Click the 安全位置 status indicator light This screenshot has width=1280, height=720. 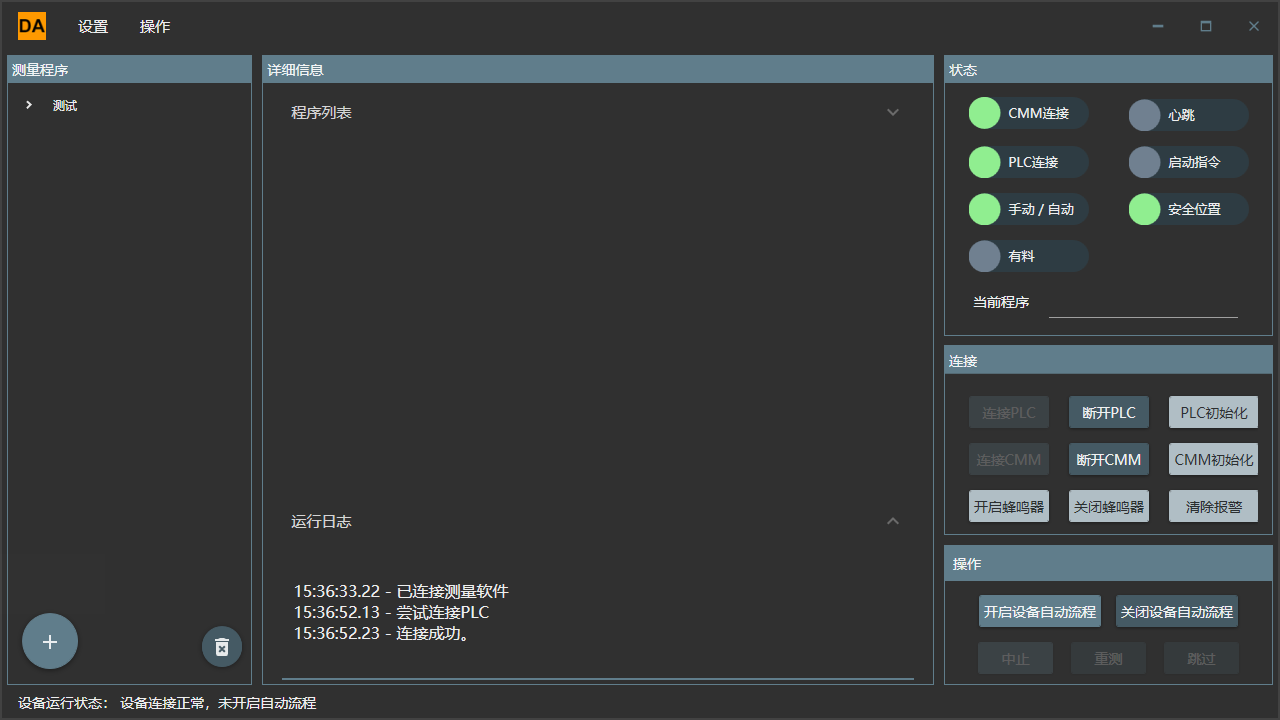[1144, 209]
